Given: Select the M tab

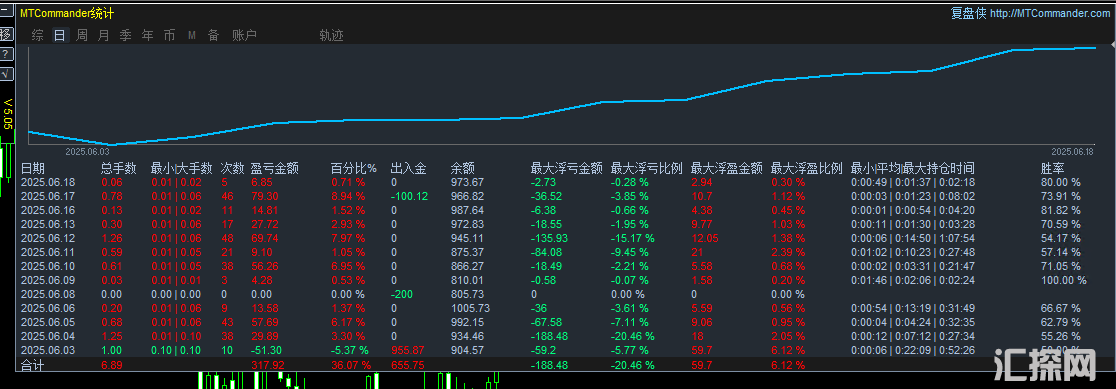Looking at the screenshot, I should (x=192, y=36).
